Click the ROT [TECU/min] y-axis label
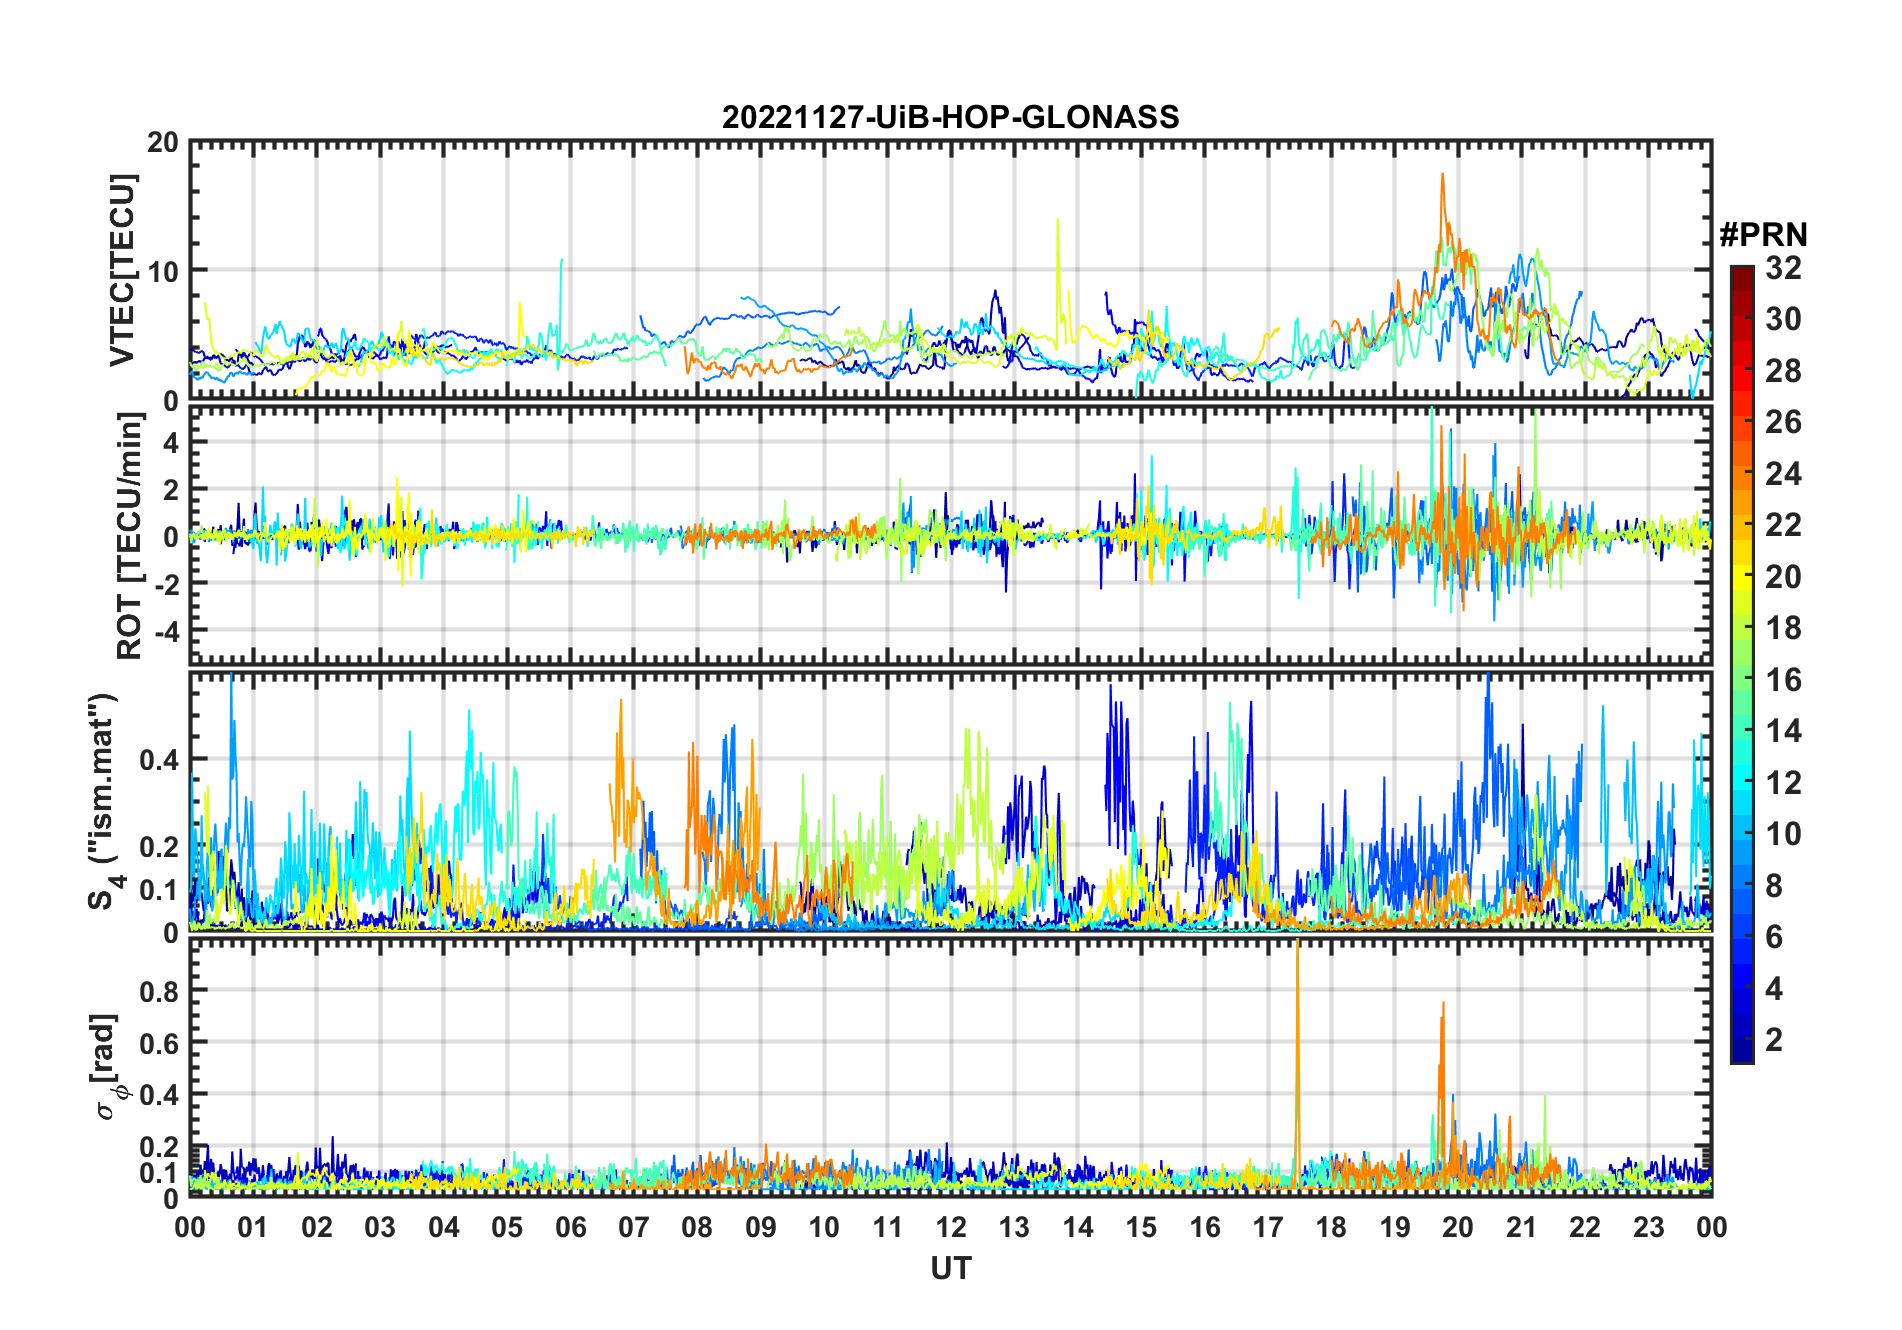Viewport: 1902px width, 1330px height. (x=130, y=535)
